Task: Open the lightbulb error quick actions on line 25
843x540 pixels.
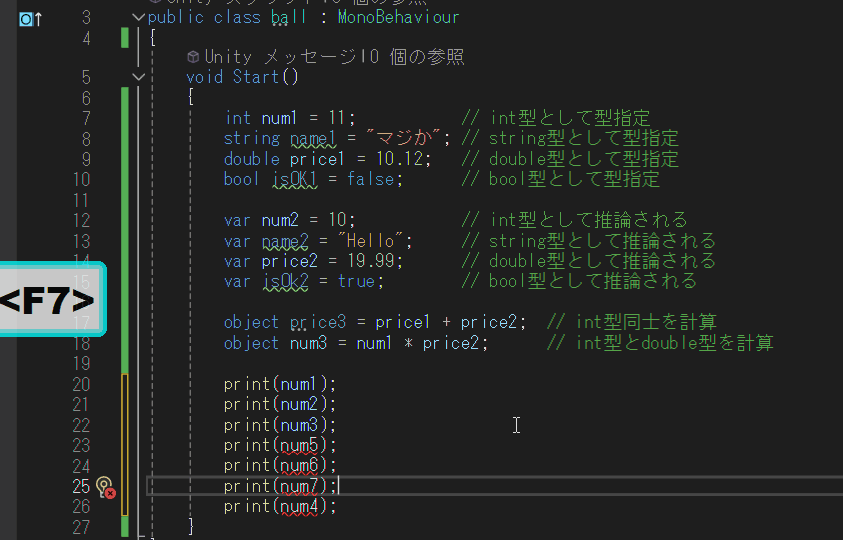Action: pyautogui.click(x=105, y=487)
